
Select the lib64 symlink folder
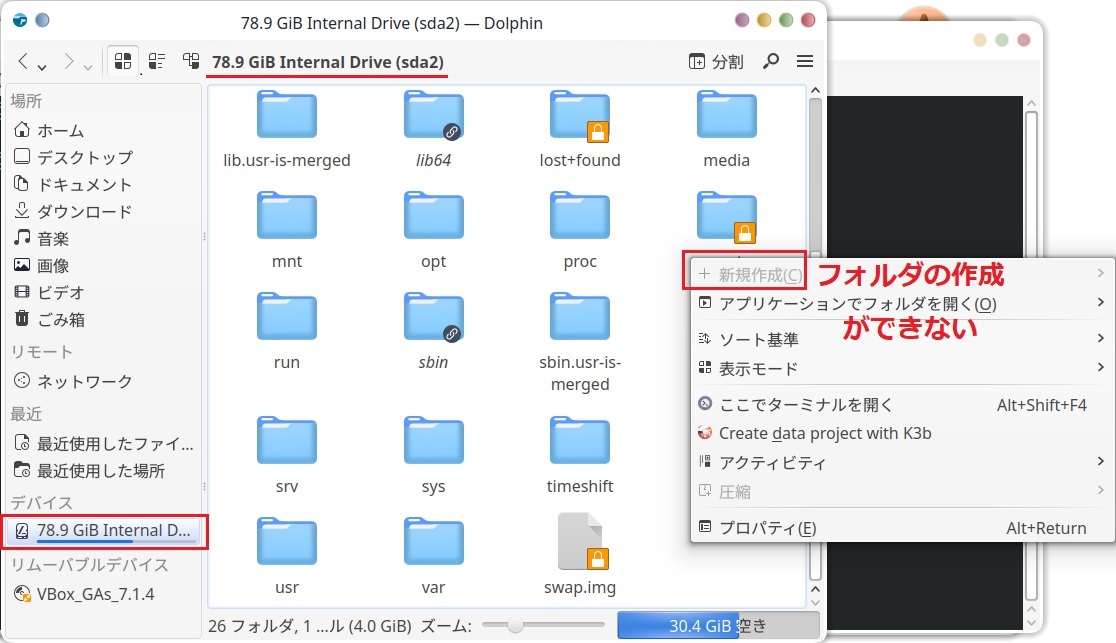click(433, 129)
